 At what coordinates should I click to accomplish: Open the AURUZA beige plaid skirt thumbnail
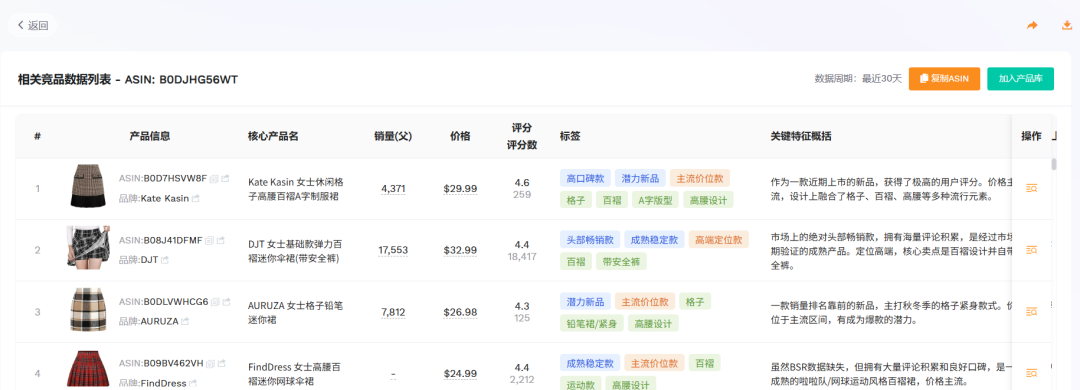point(87,309)
